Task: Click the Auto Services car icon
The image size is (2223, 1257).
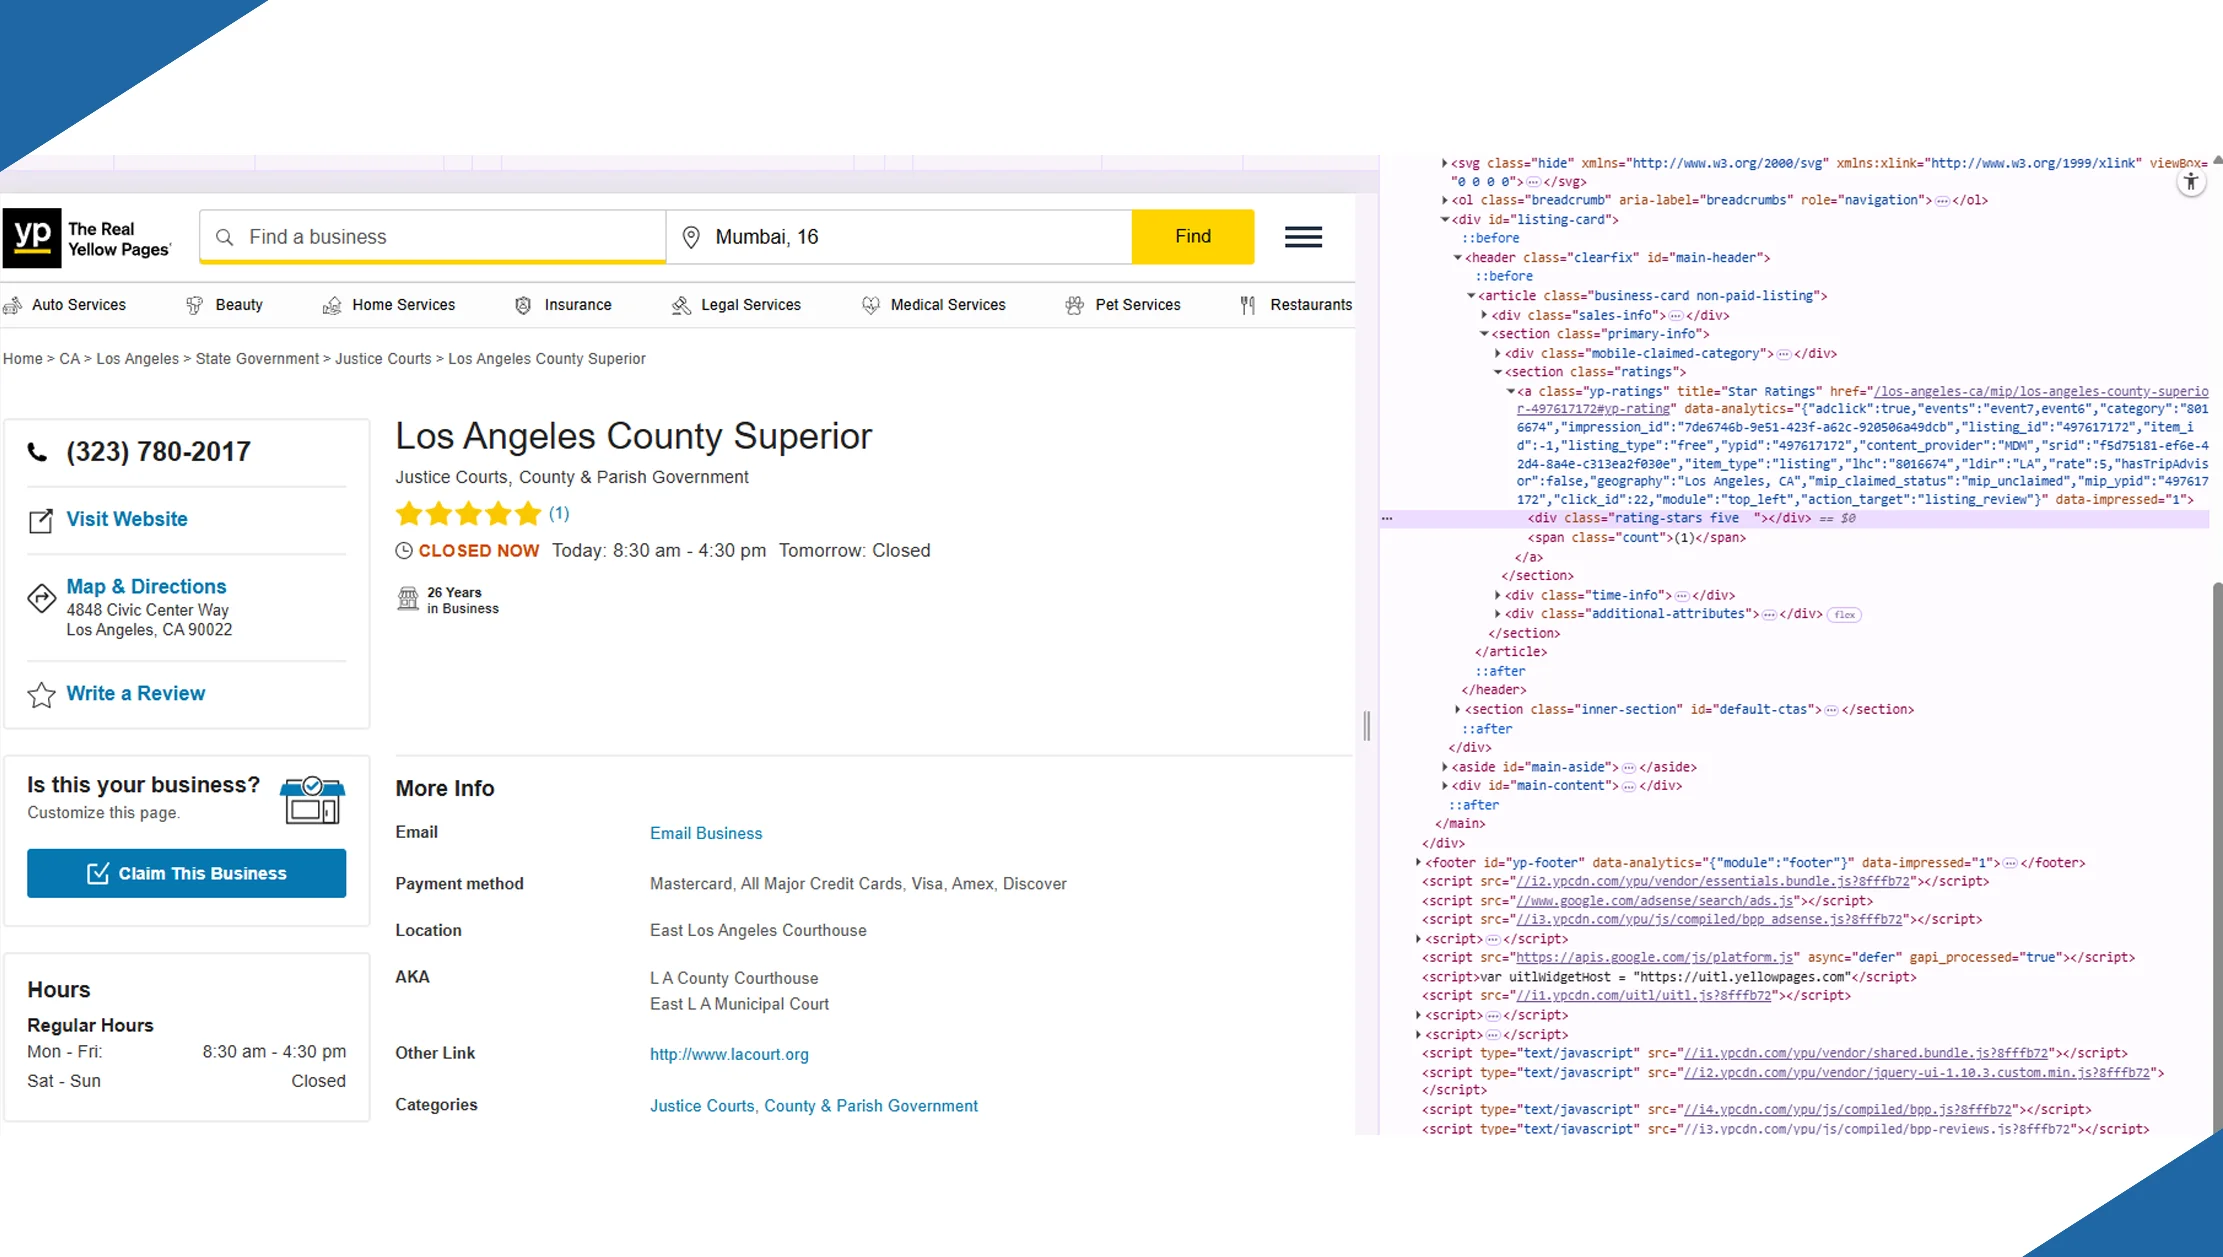Action: point(13,305)
